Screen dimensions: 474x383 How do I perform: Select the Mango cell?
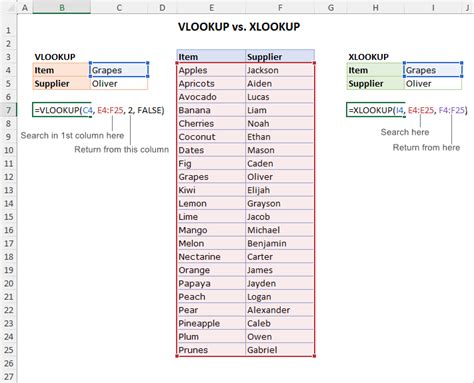click(x=211, y=230)
